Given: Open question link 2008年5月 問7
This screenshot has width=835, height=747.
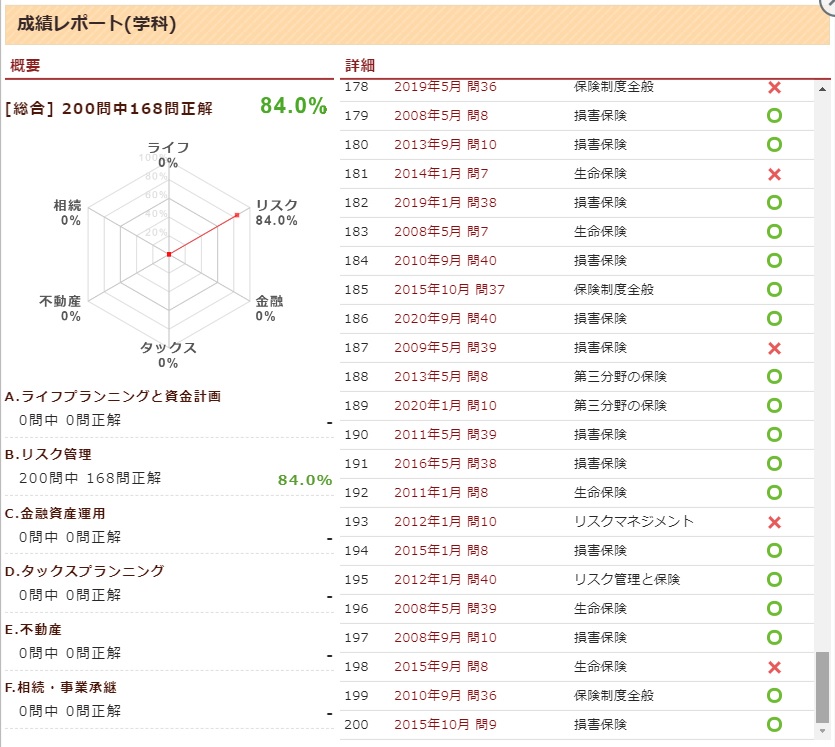Looking at the screenshot, I should click(x=441, y=232).
